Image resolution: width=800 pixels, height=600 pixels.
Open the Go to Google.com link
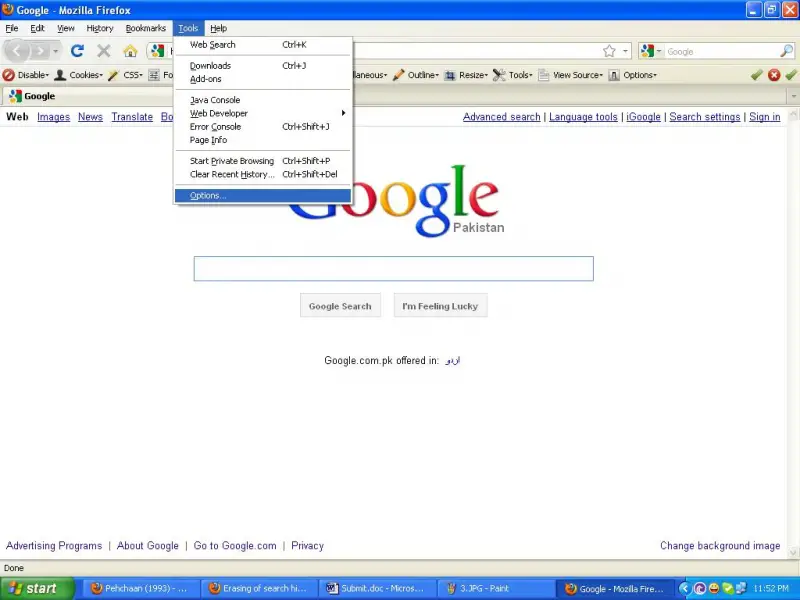[235, 545]
